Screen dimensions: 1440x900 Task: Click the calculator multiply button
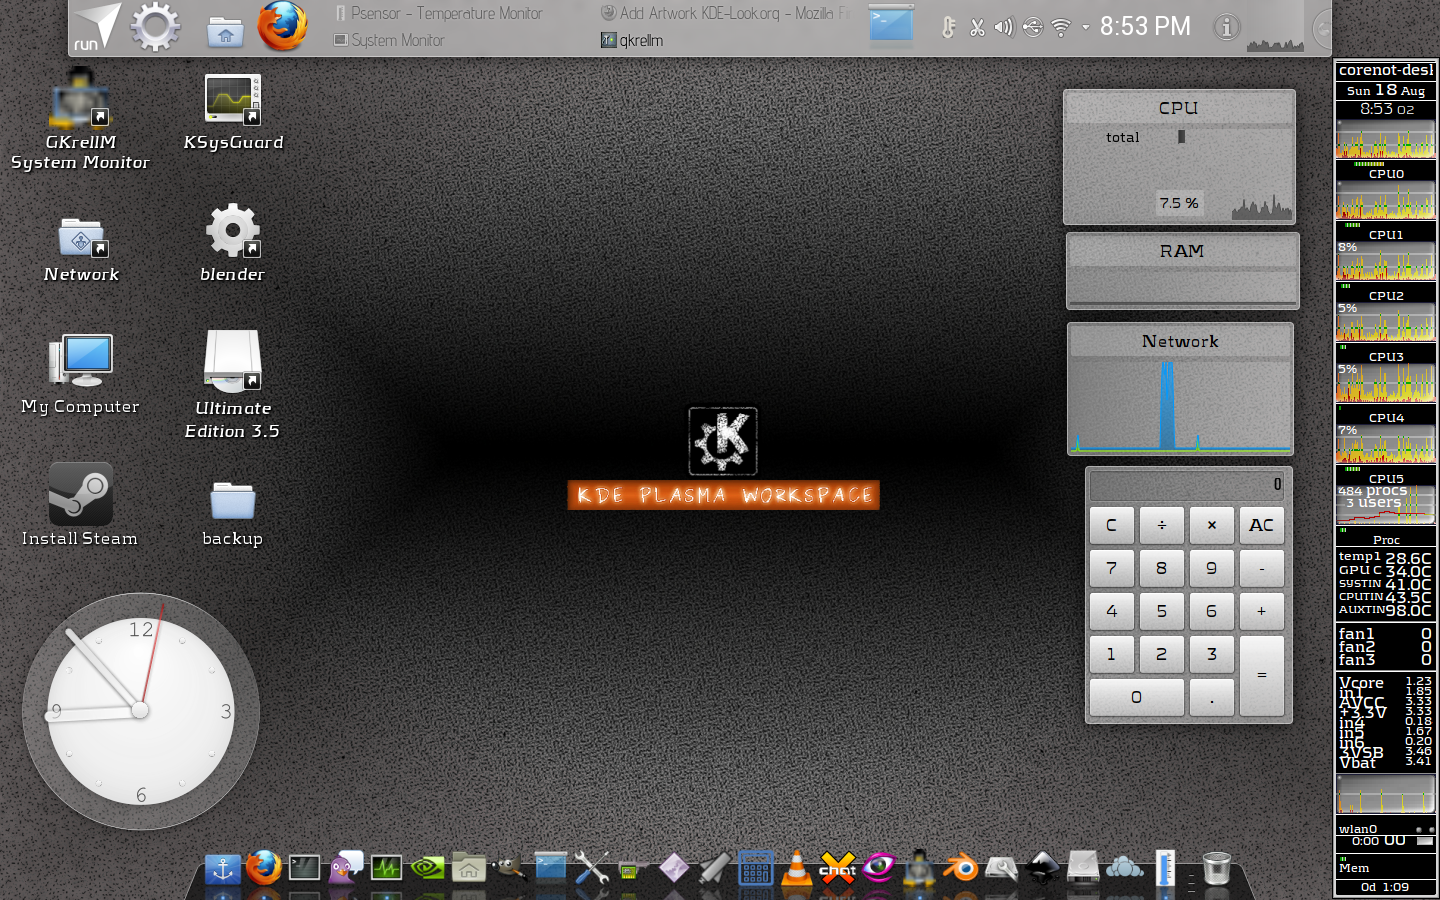1212,525
